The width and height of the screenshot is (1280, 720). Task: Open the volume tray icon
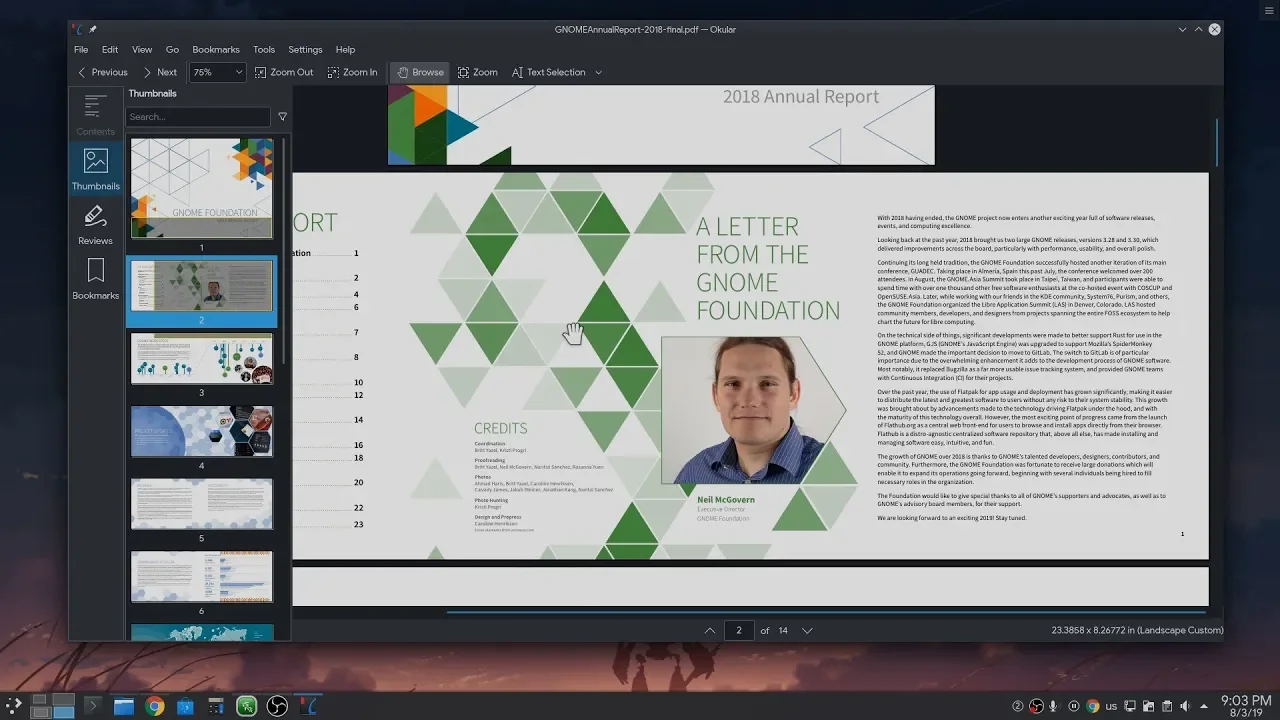click(x=1184, y=706)
